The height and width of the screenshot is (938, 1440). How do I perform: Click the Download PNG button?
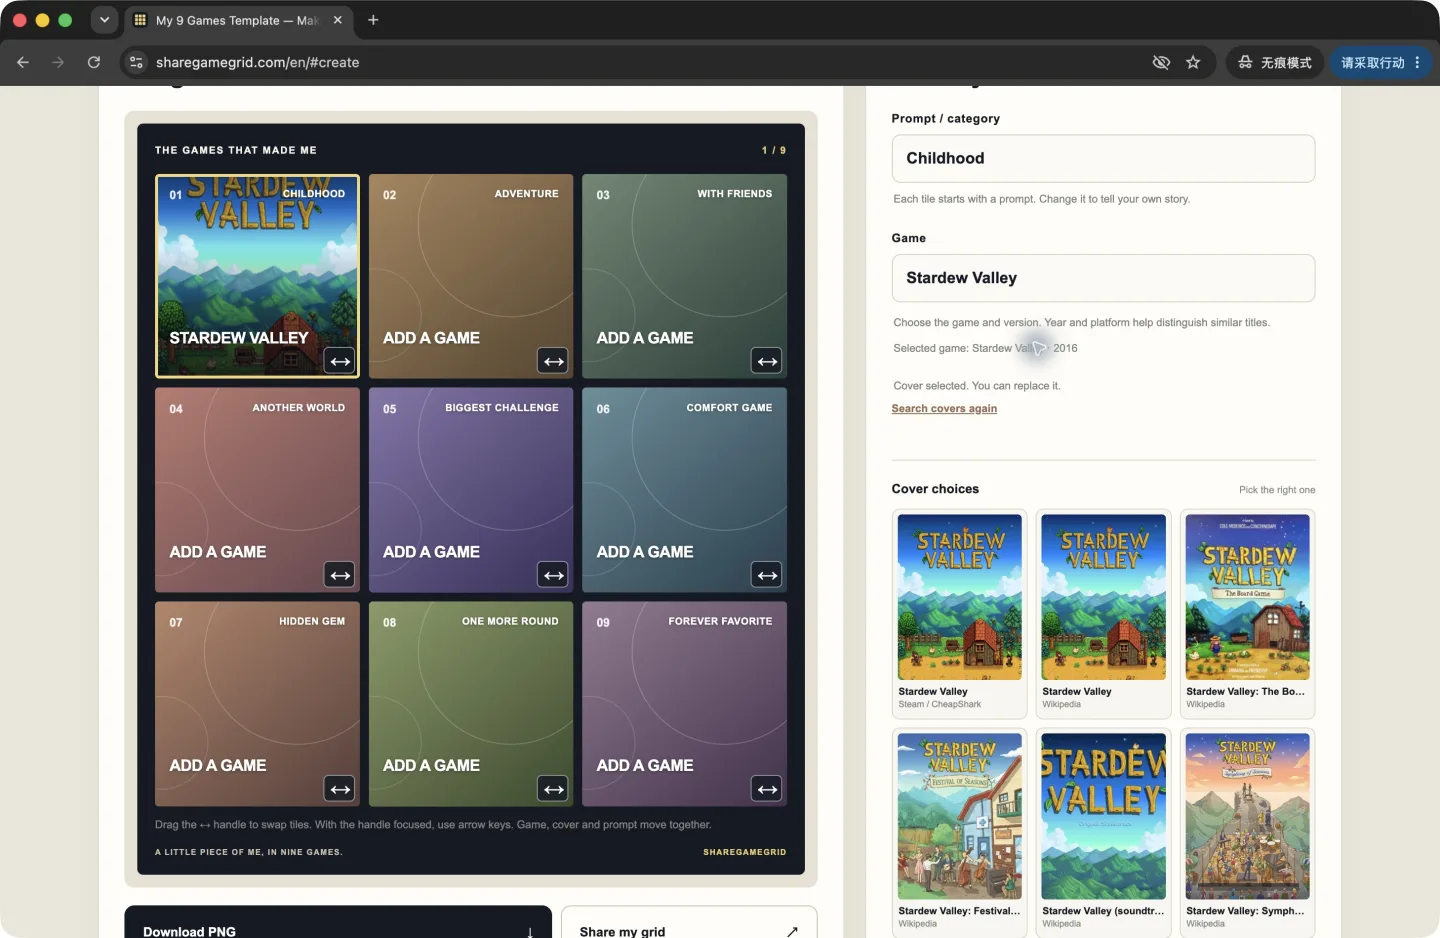(x=338, y=924)
